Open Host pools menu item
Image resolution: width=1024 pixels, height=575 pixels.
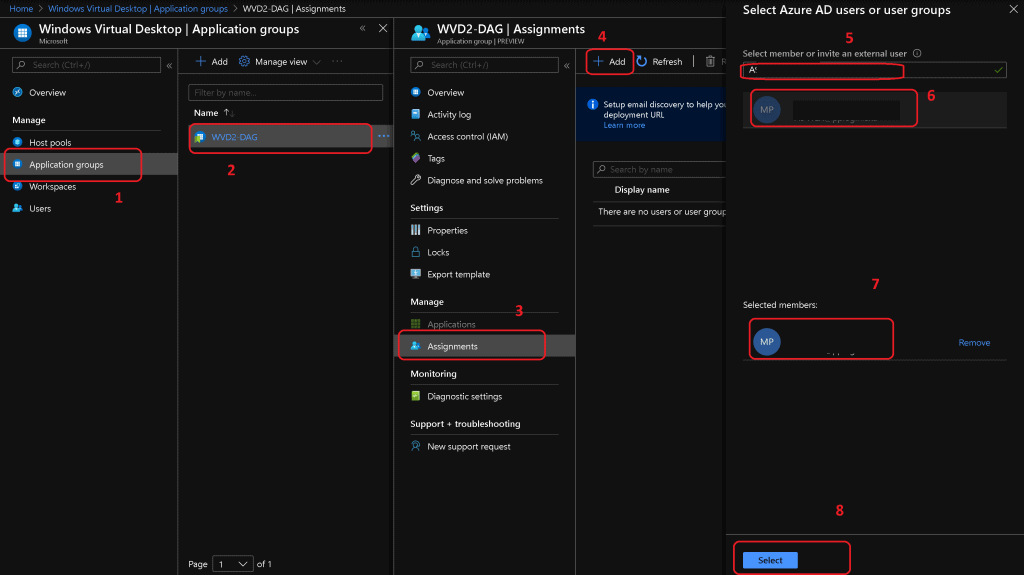[x=50, y=142]
